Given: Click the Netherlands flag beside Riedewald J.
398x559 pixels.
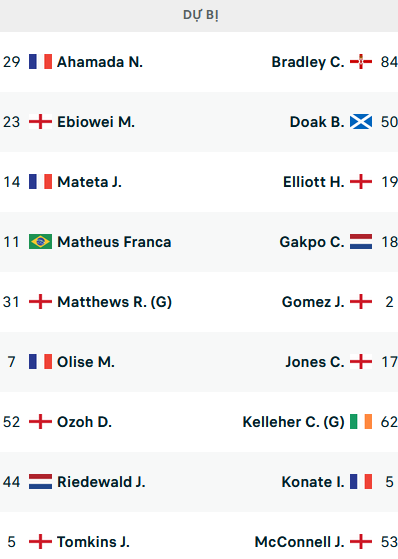Looking at the screenshot, I should click(x=40, y=482).
